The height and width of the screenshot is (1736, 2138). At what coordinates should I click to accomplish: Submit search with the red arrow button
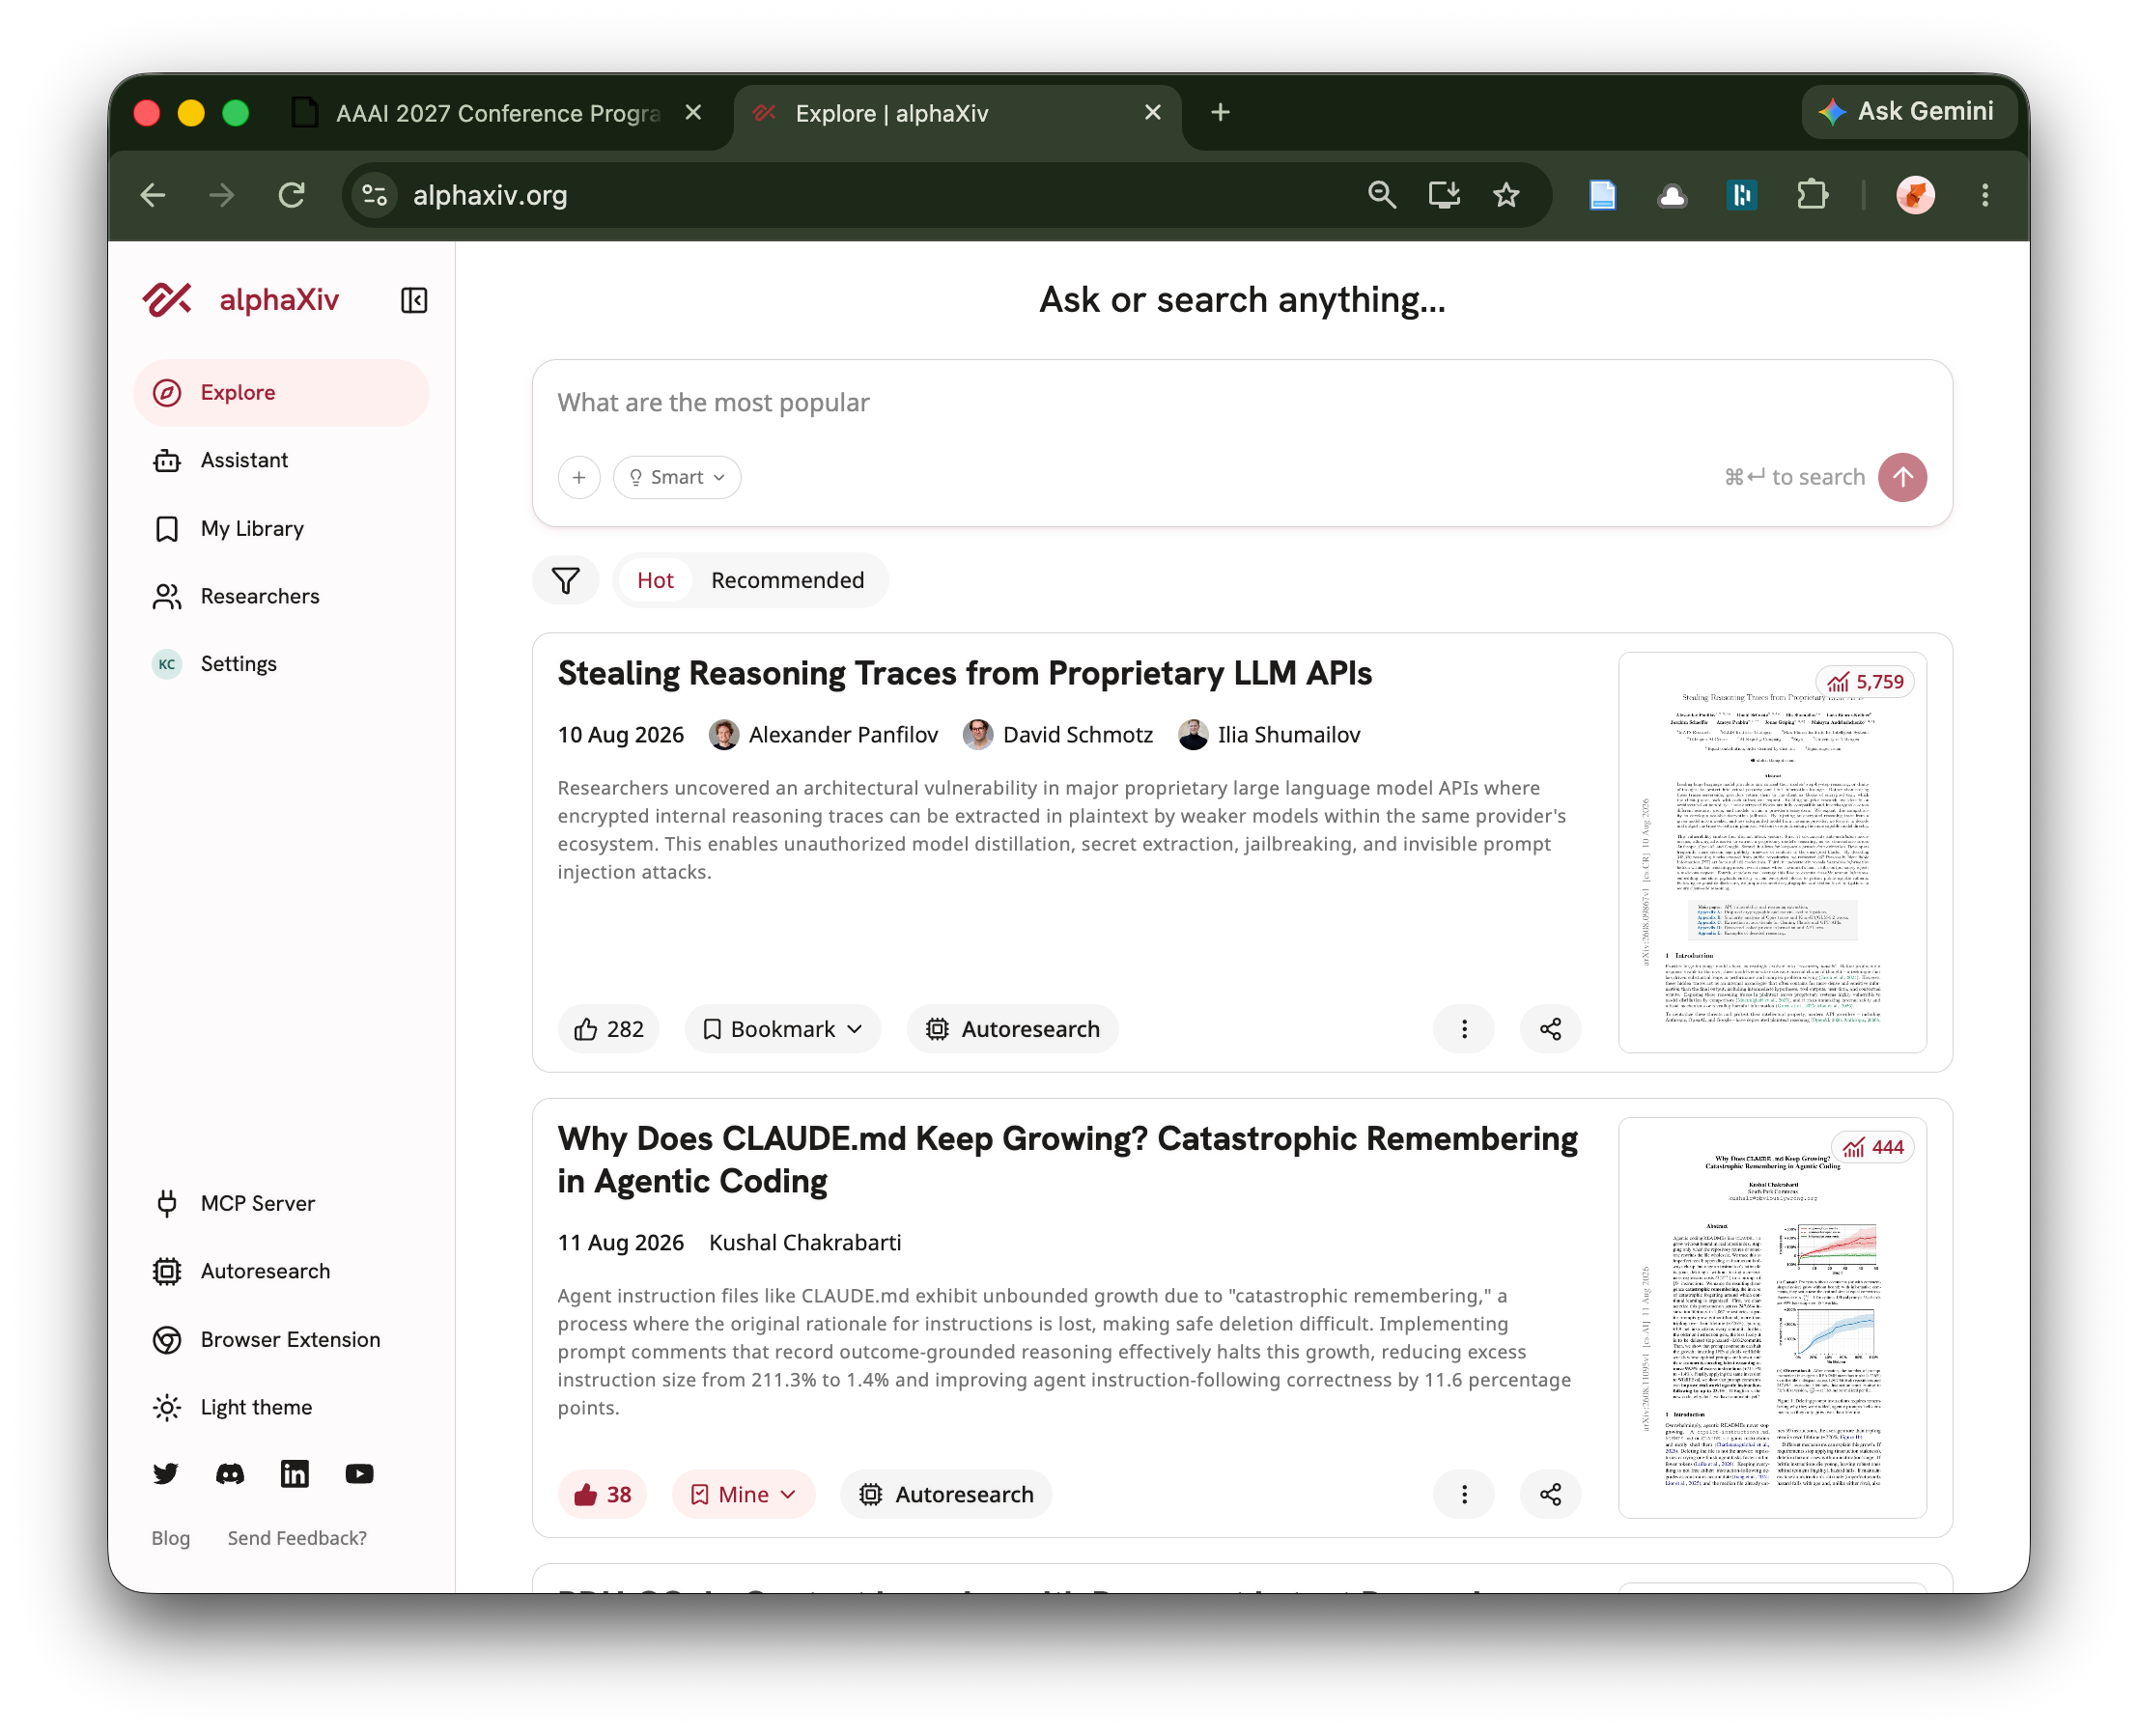(1902, 477)
